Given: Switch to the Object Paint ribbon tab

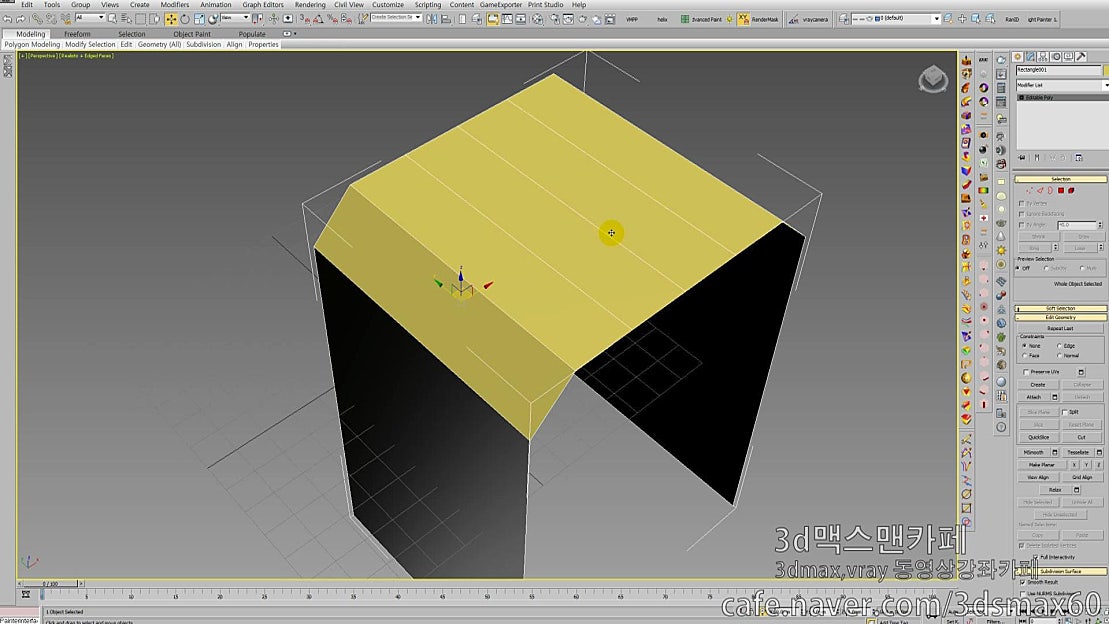Looking at the screenshot, I should (193, 33).
